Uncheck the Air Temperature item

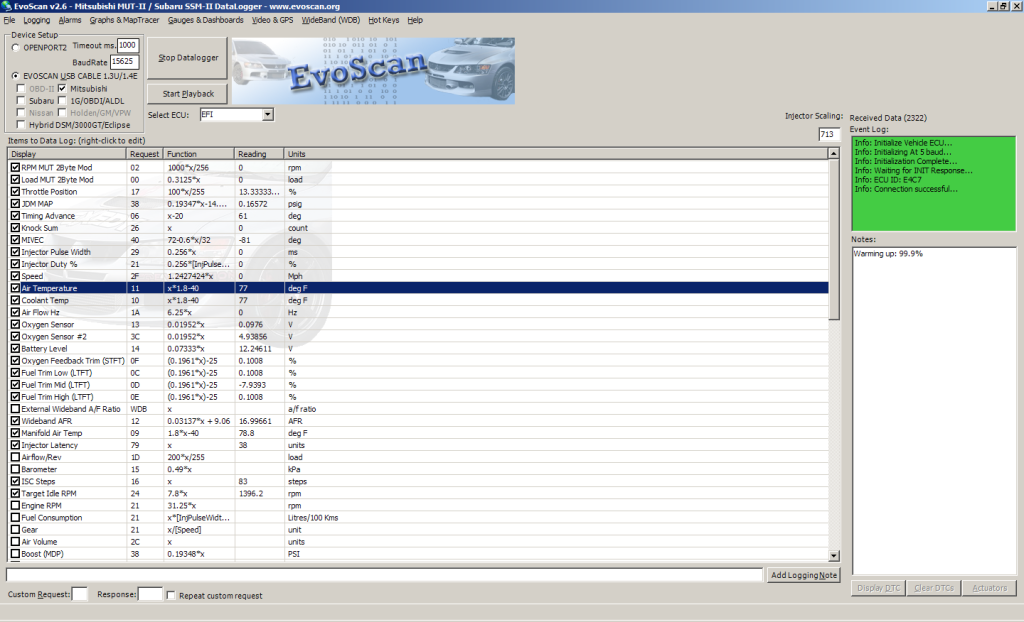coord(15,288)
